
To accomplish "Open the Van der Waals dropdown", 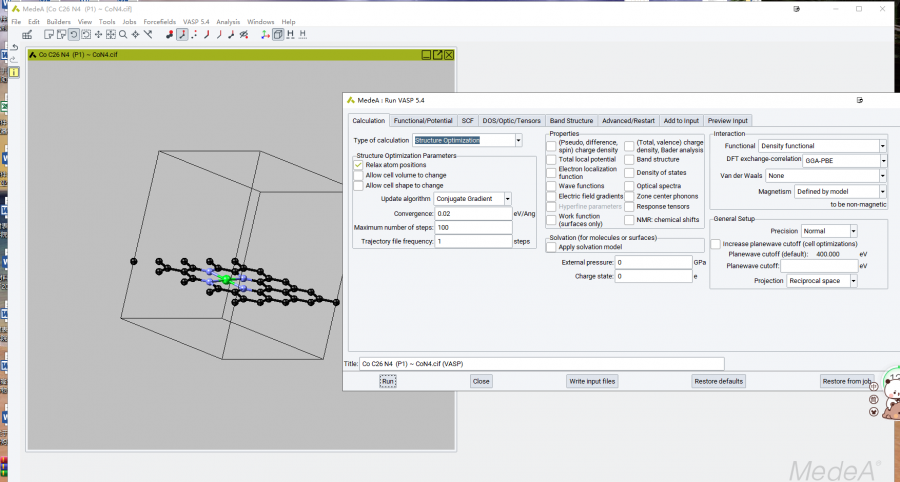I will pos(882,176).
